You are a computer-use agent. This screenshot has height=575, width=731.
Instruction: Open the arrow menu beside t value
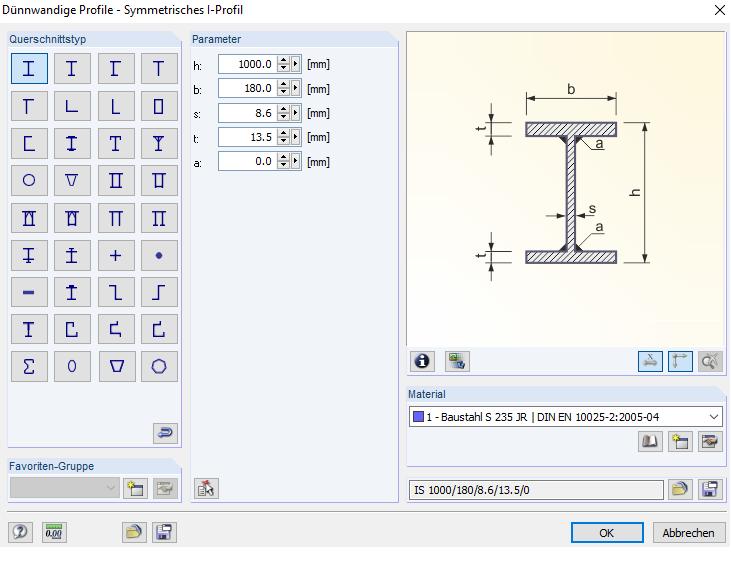296,137
